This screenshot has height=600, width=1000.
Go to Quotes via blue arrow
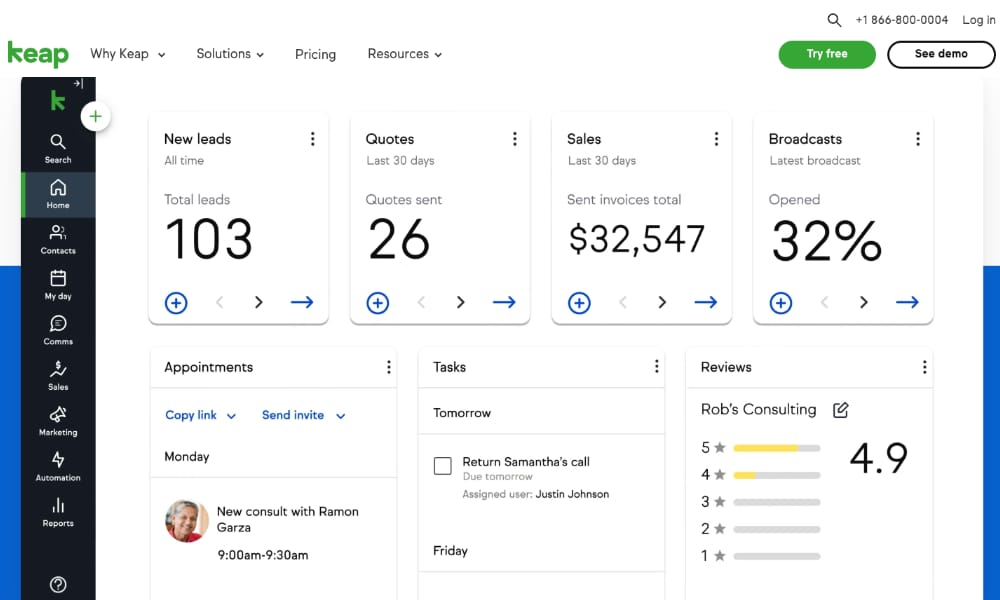click(504, 302)
